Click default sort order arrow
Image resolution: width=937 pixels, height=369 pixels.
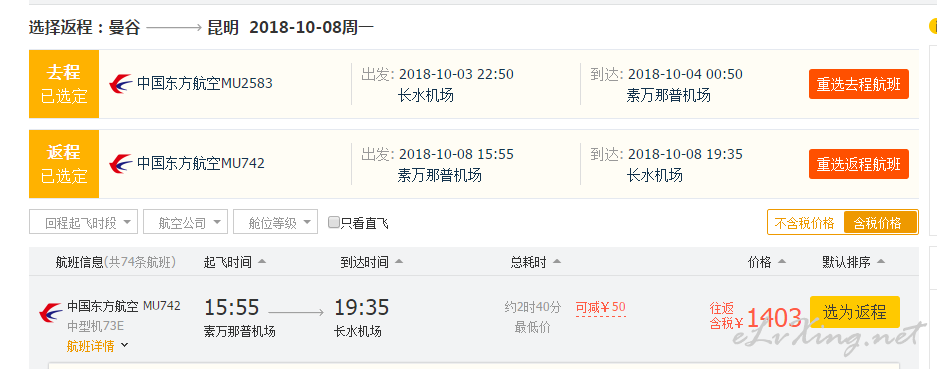[880, 262]
